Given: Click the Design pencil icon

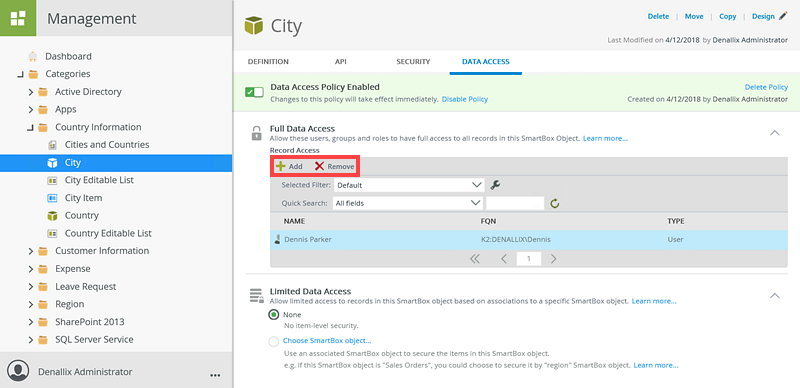Looking at the screenshot, I should (x=783, y=16).
